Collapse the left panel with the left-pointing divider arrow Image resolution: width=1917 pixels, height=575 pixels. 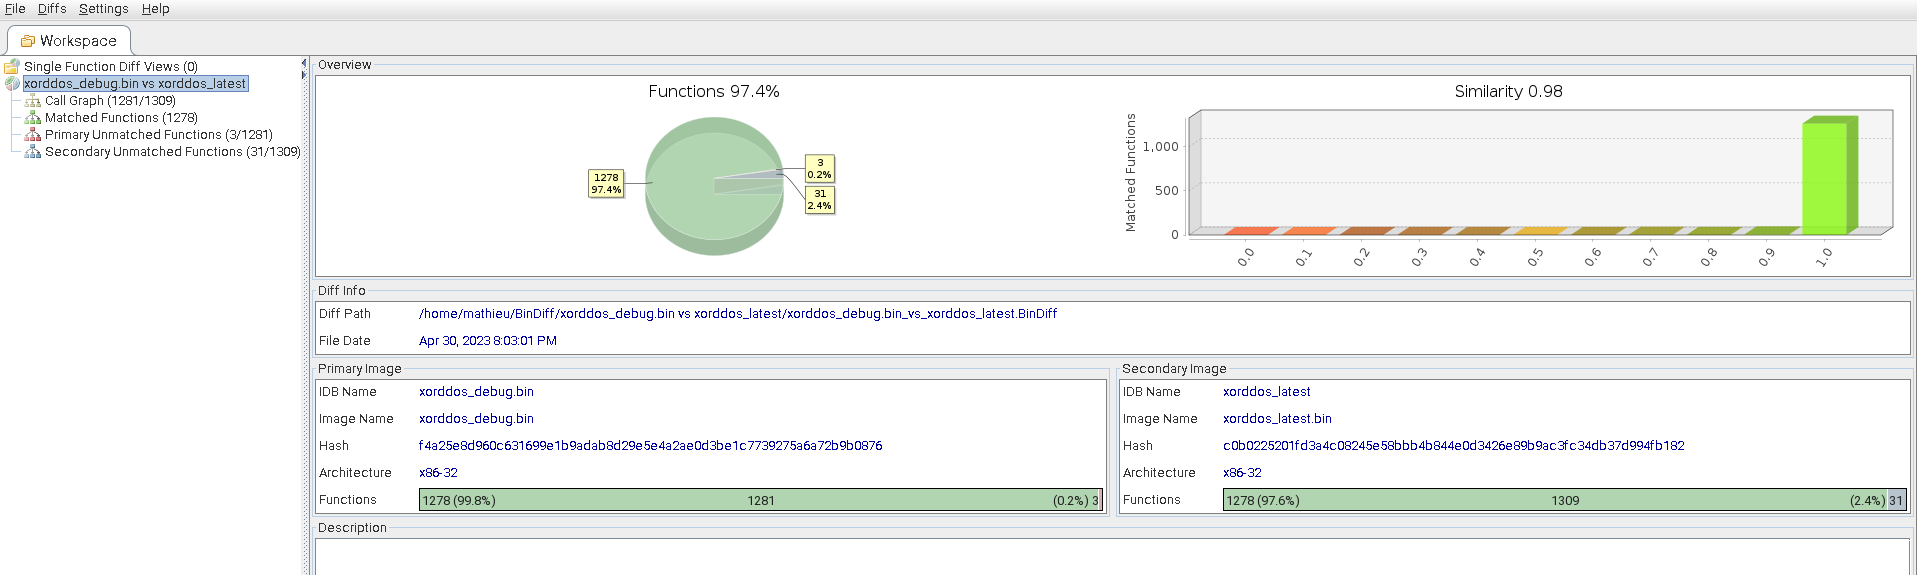click(x=304, y=63)
